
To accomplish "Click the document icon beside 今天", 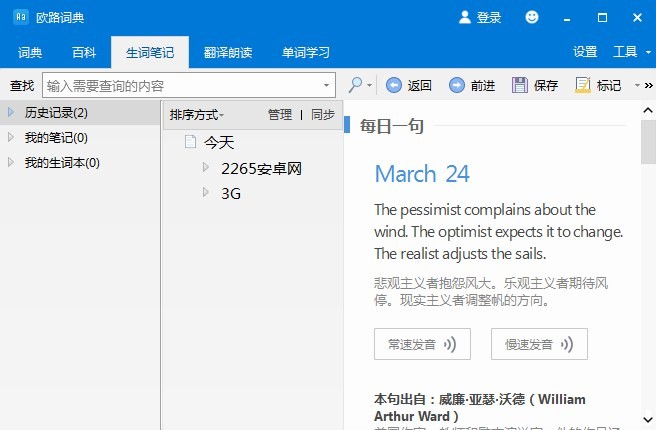I will [190, 142].
